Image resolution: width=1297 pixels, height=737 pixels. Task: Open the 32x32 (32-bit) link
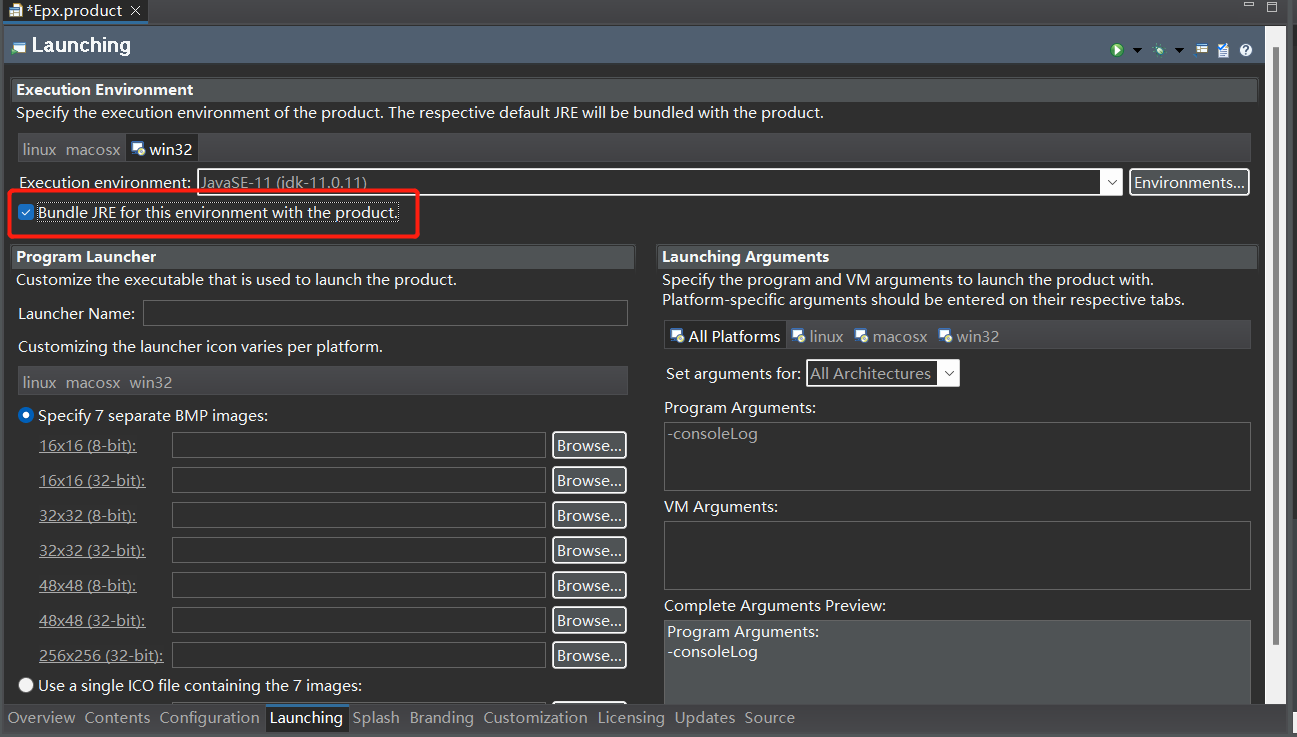tap(92, 551)
